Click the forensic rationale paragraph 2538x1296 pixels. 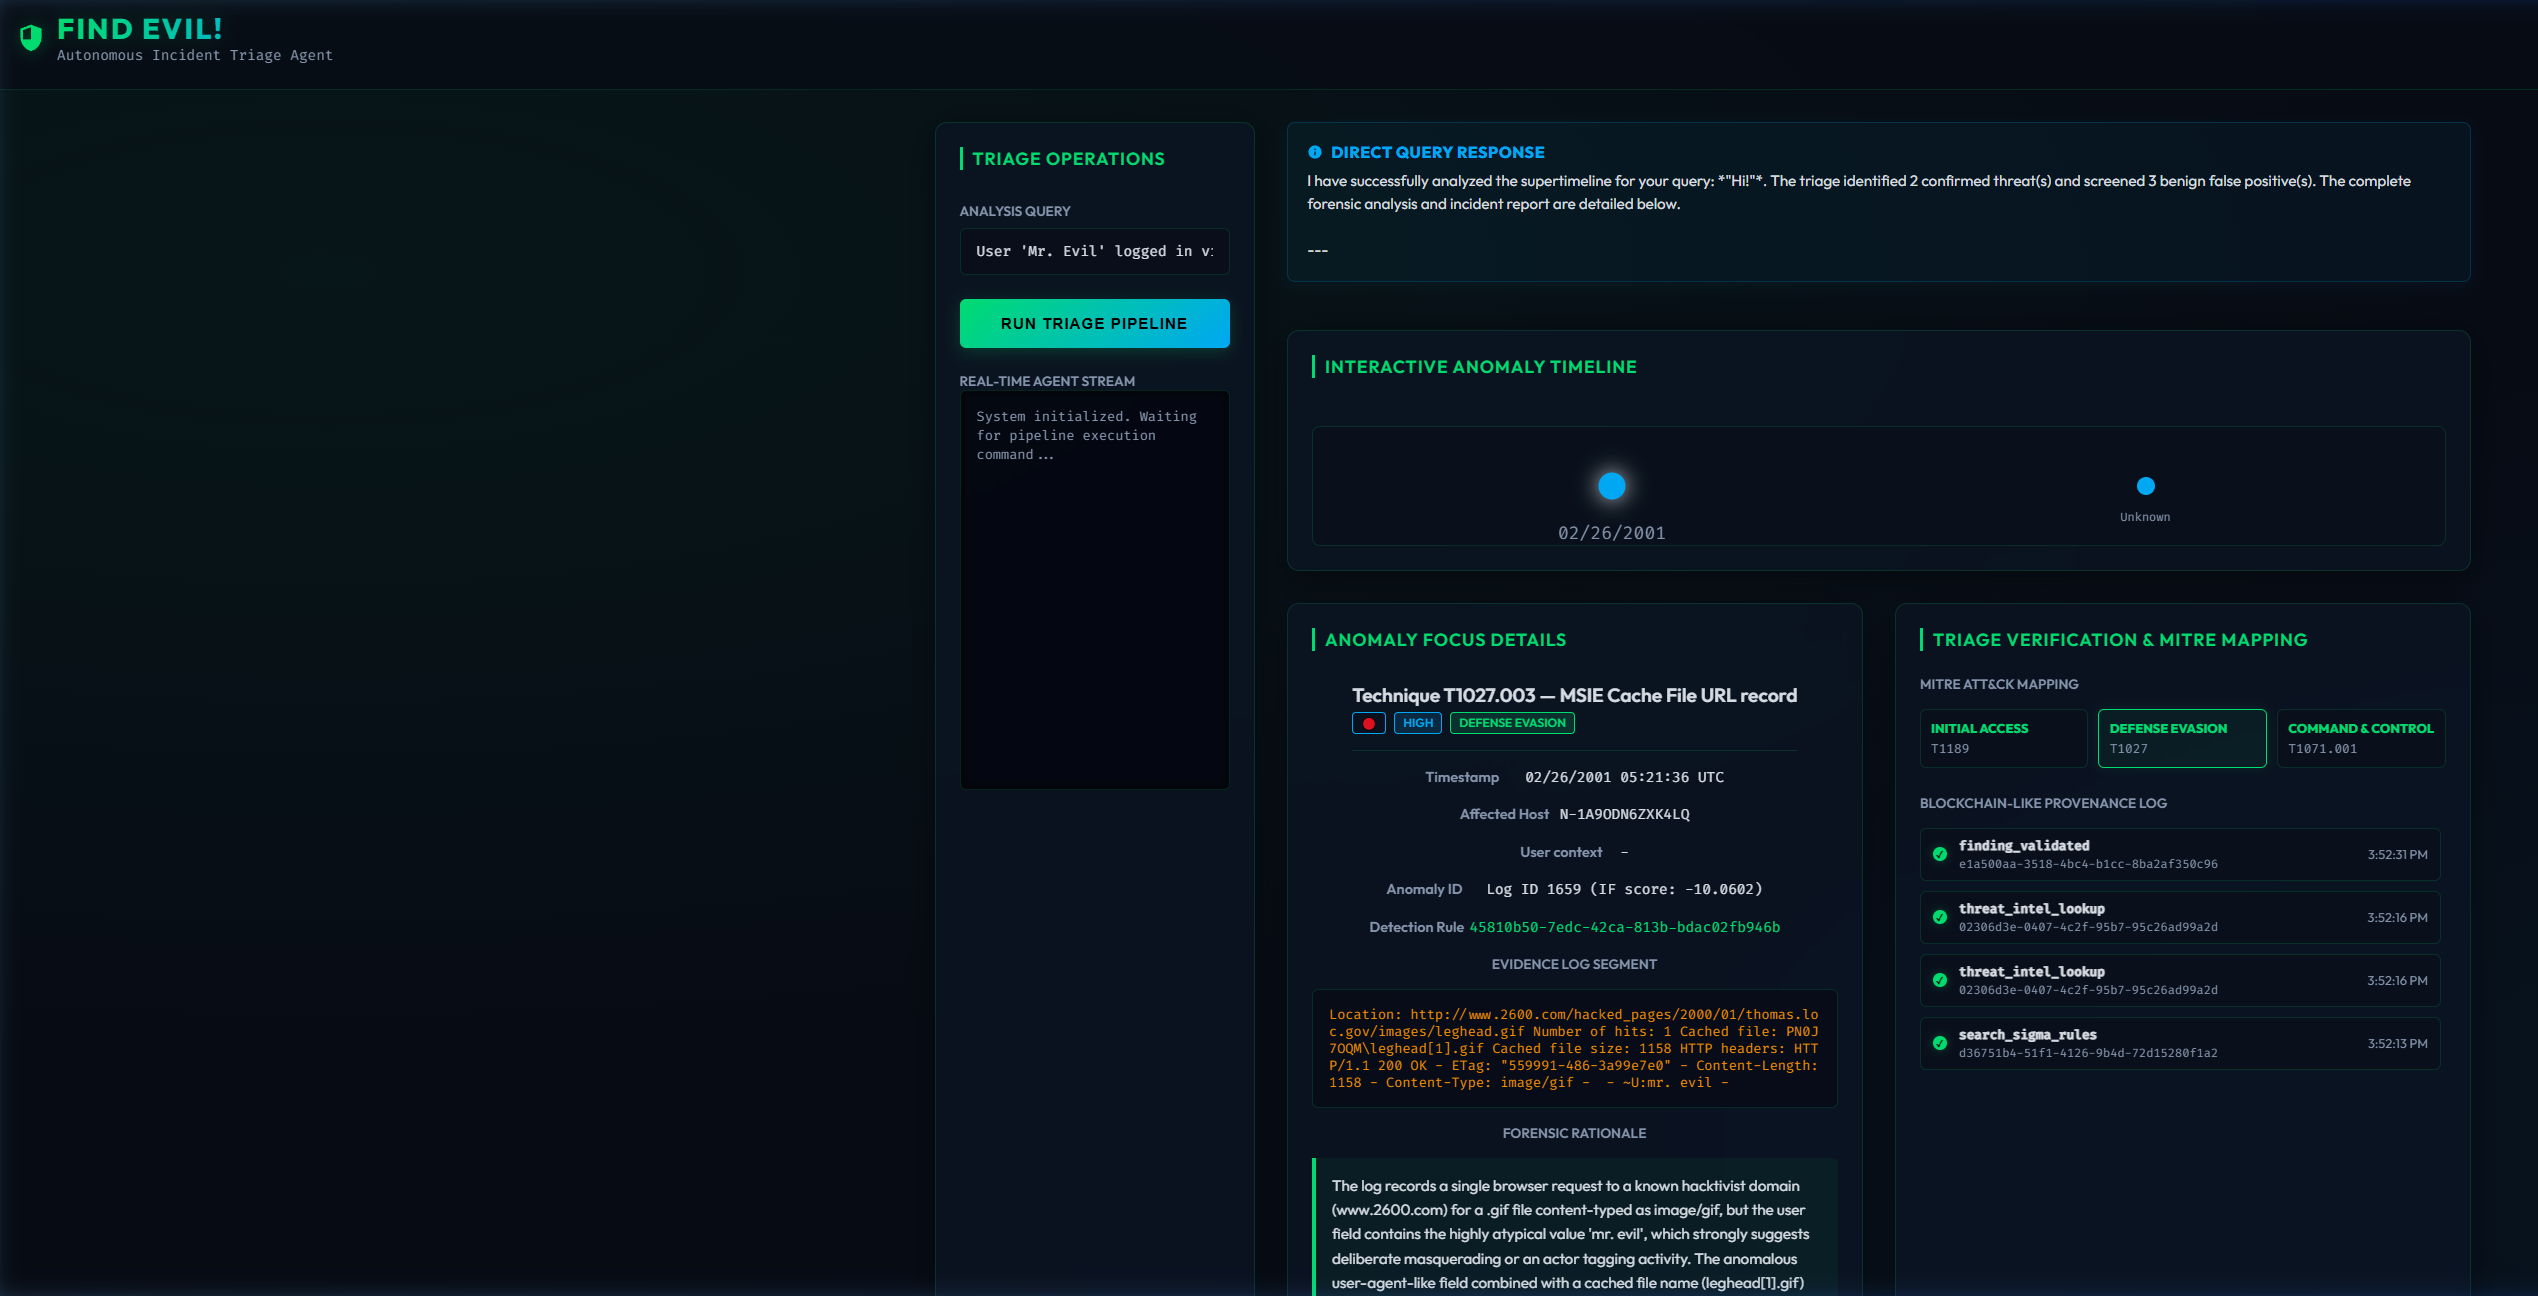(x=1574, y=1234)
